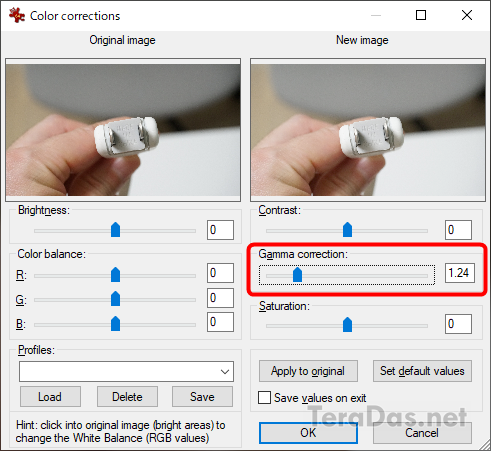Click the Brightness value input field
The width and height of the screenshot is (491, 451).
pyautogui.click(x=220, y=230)
